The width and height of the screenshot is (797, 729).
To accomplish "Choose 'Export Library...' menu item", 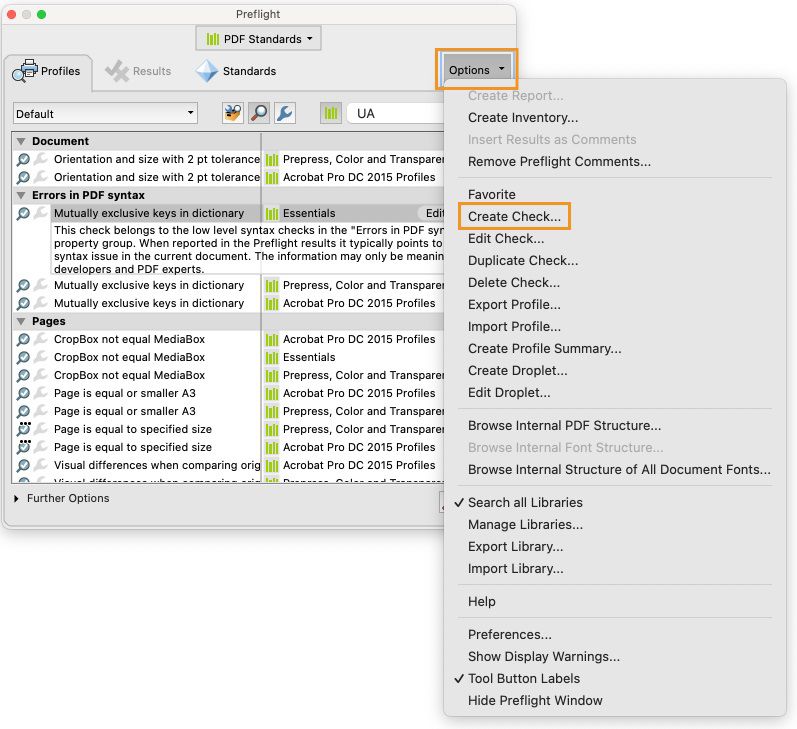I will click(515, 546).
